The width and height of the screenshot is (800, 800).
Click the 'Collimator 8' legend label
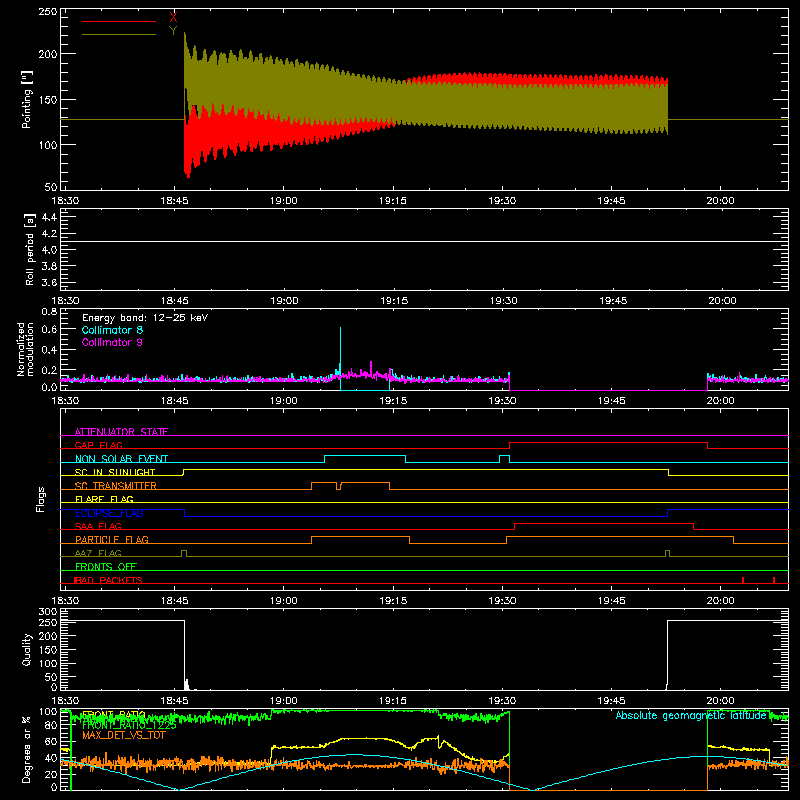click(x=112, y=330)
